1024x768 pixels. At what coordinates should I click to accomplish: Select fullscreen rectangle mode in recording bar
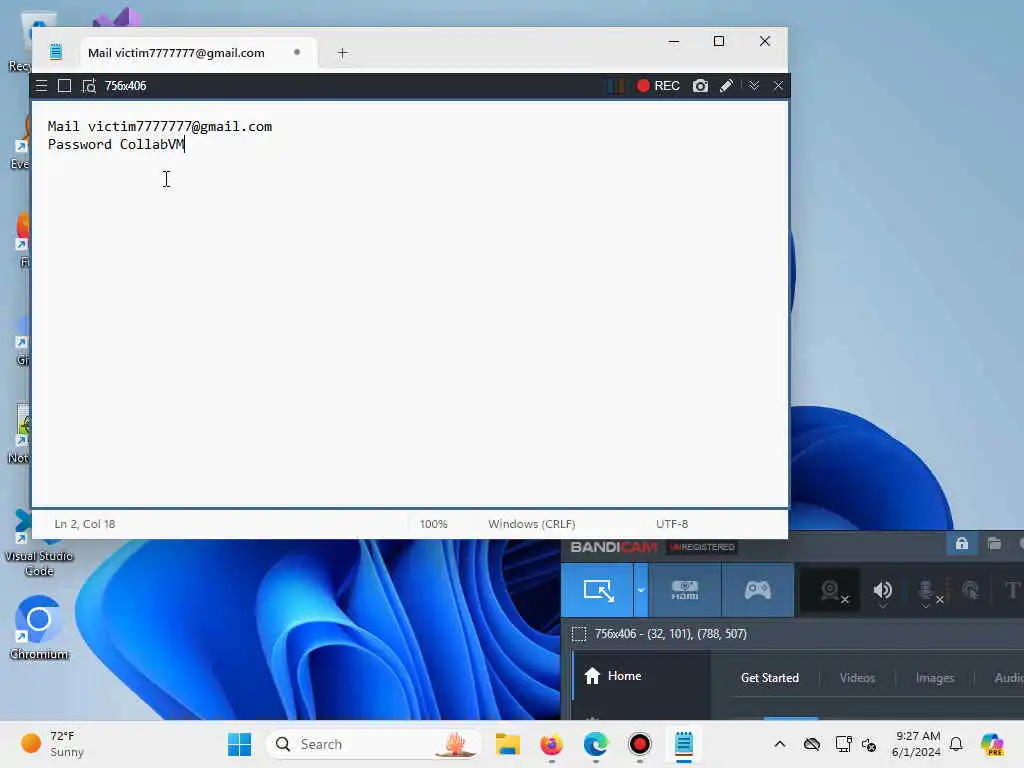[64, 86]
